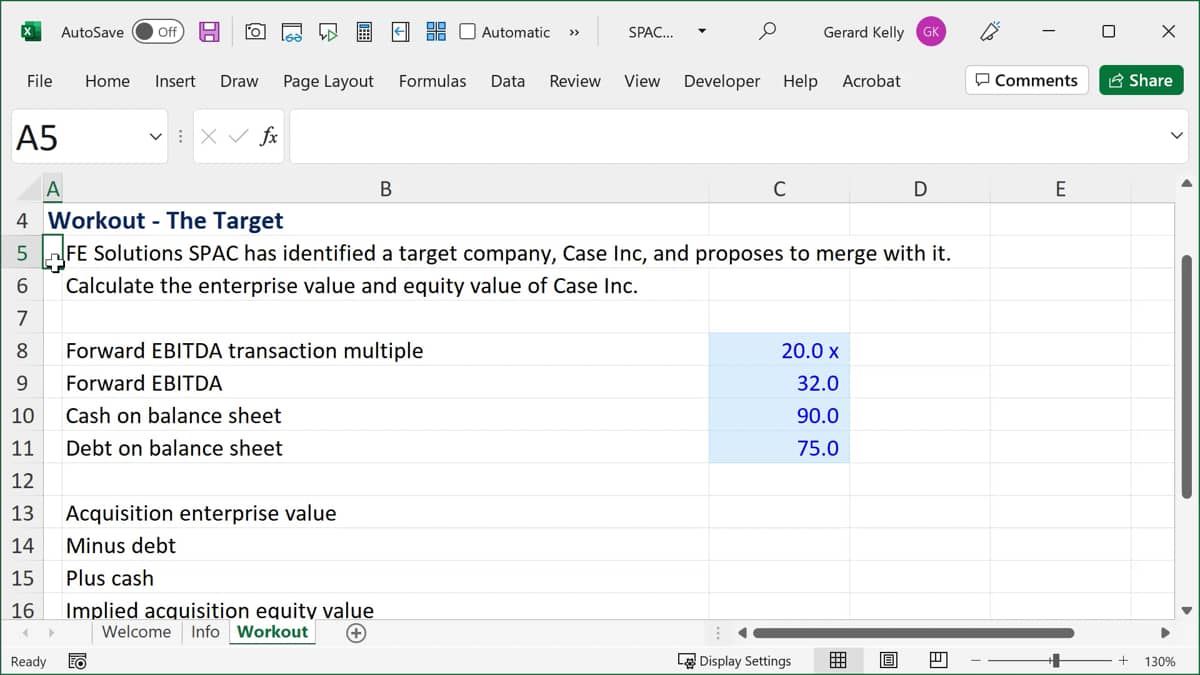
Task: Open the File menu
Action: click(x=39, y=81)
